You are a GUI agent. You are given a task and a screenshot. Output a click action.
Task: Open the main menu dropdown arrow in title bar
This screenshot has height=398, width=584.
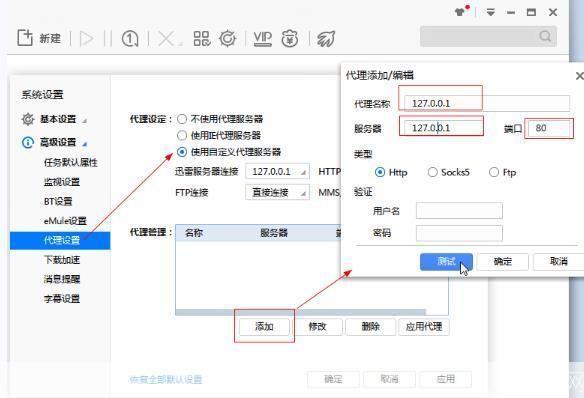tap(491, 12)
